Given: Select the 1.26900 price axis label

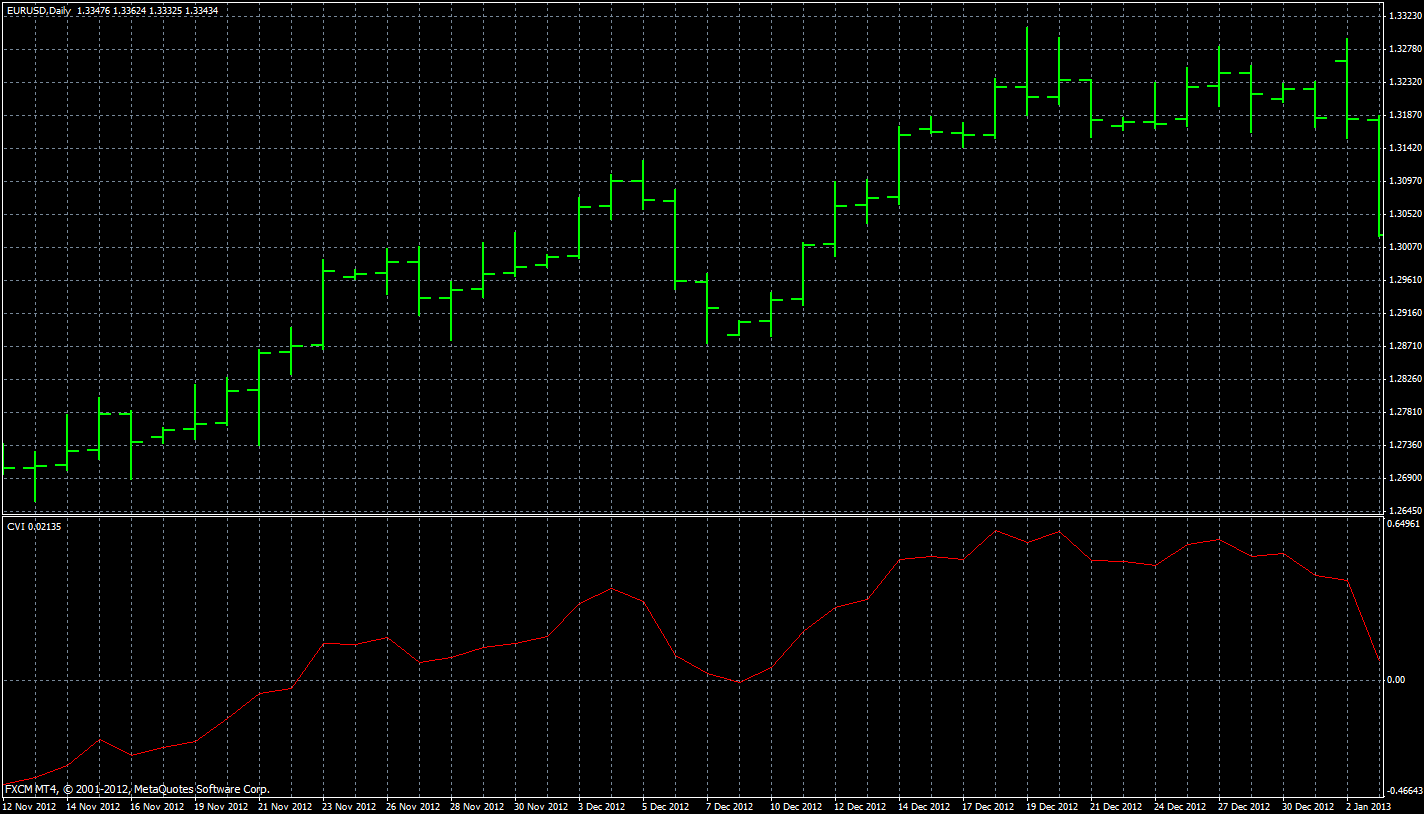Looking at the screenshot, I should click(x=1405, y=478).
